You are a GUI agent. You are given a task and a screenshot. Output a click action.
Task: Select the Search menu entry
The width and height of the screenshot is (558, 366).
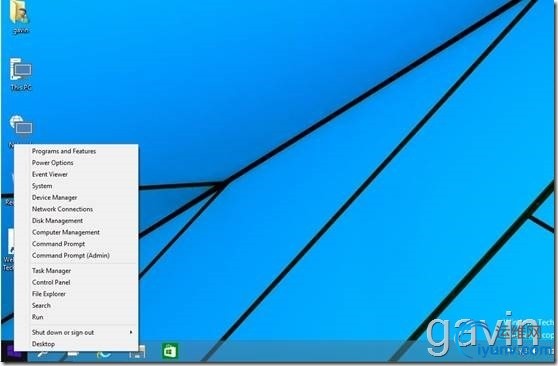click(76, 305)
